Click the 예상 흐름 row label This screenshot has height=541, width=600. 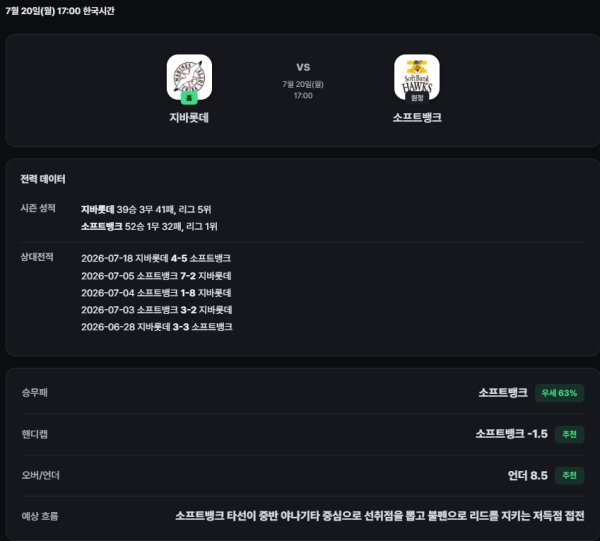[x=40, y=517]
